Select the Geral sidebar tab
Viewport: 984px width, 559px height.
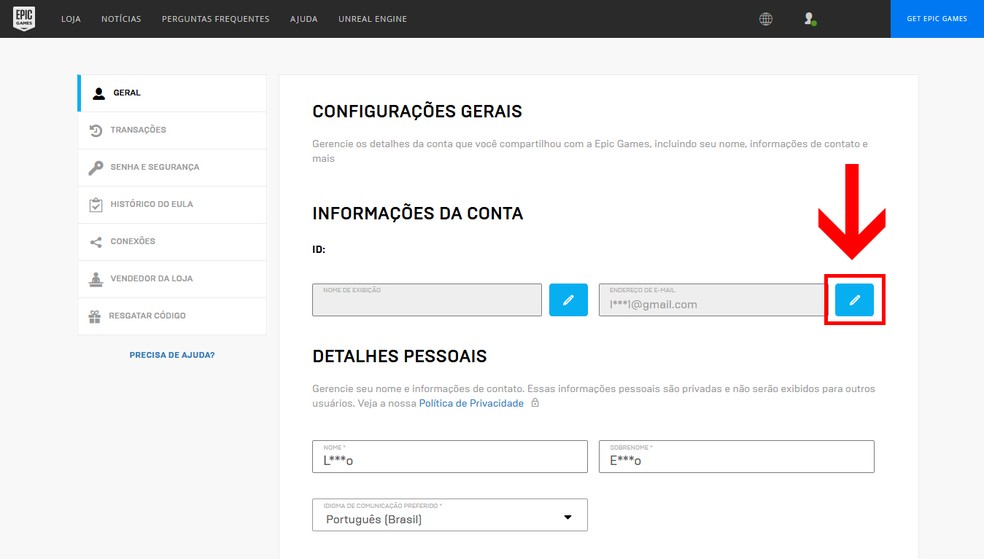pyautogui.click(x=172, y=93)
